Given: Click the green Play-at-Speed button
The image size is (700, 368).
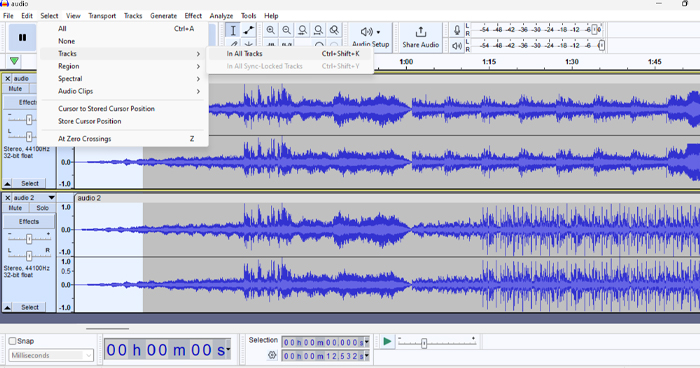Looking at the screenshot, I should click(387, 342).
